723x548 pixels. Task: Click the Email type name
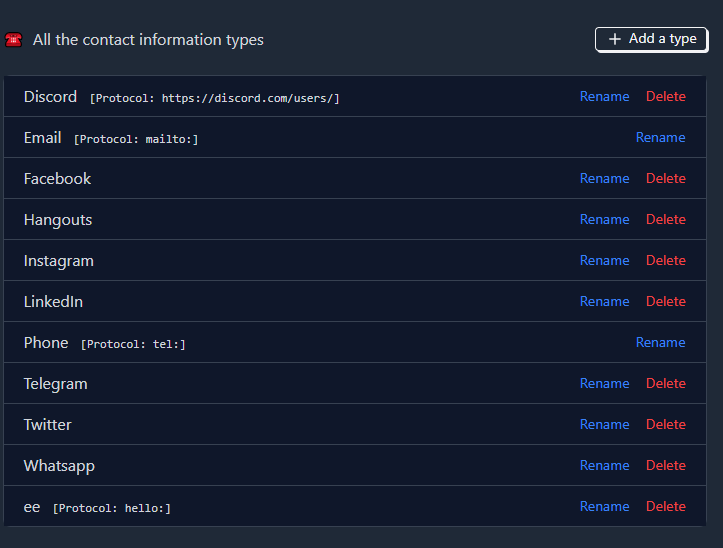[42, 138]
